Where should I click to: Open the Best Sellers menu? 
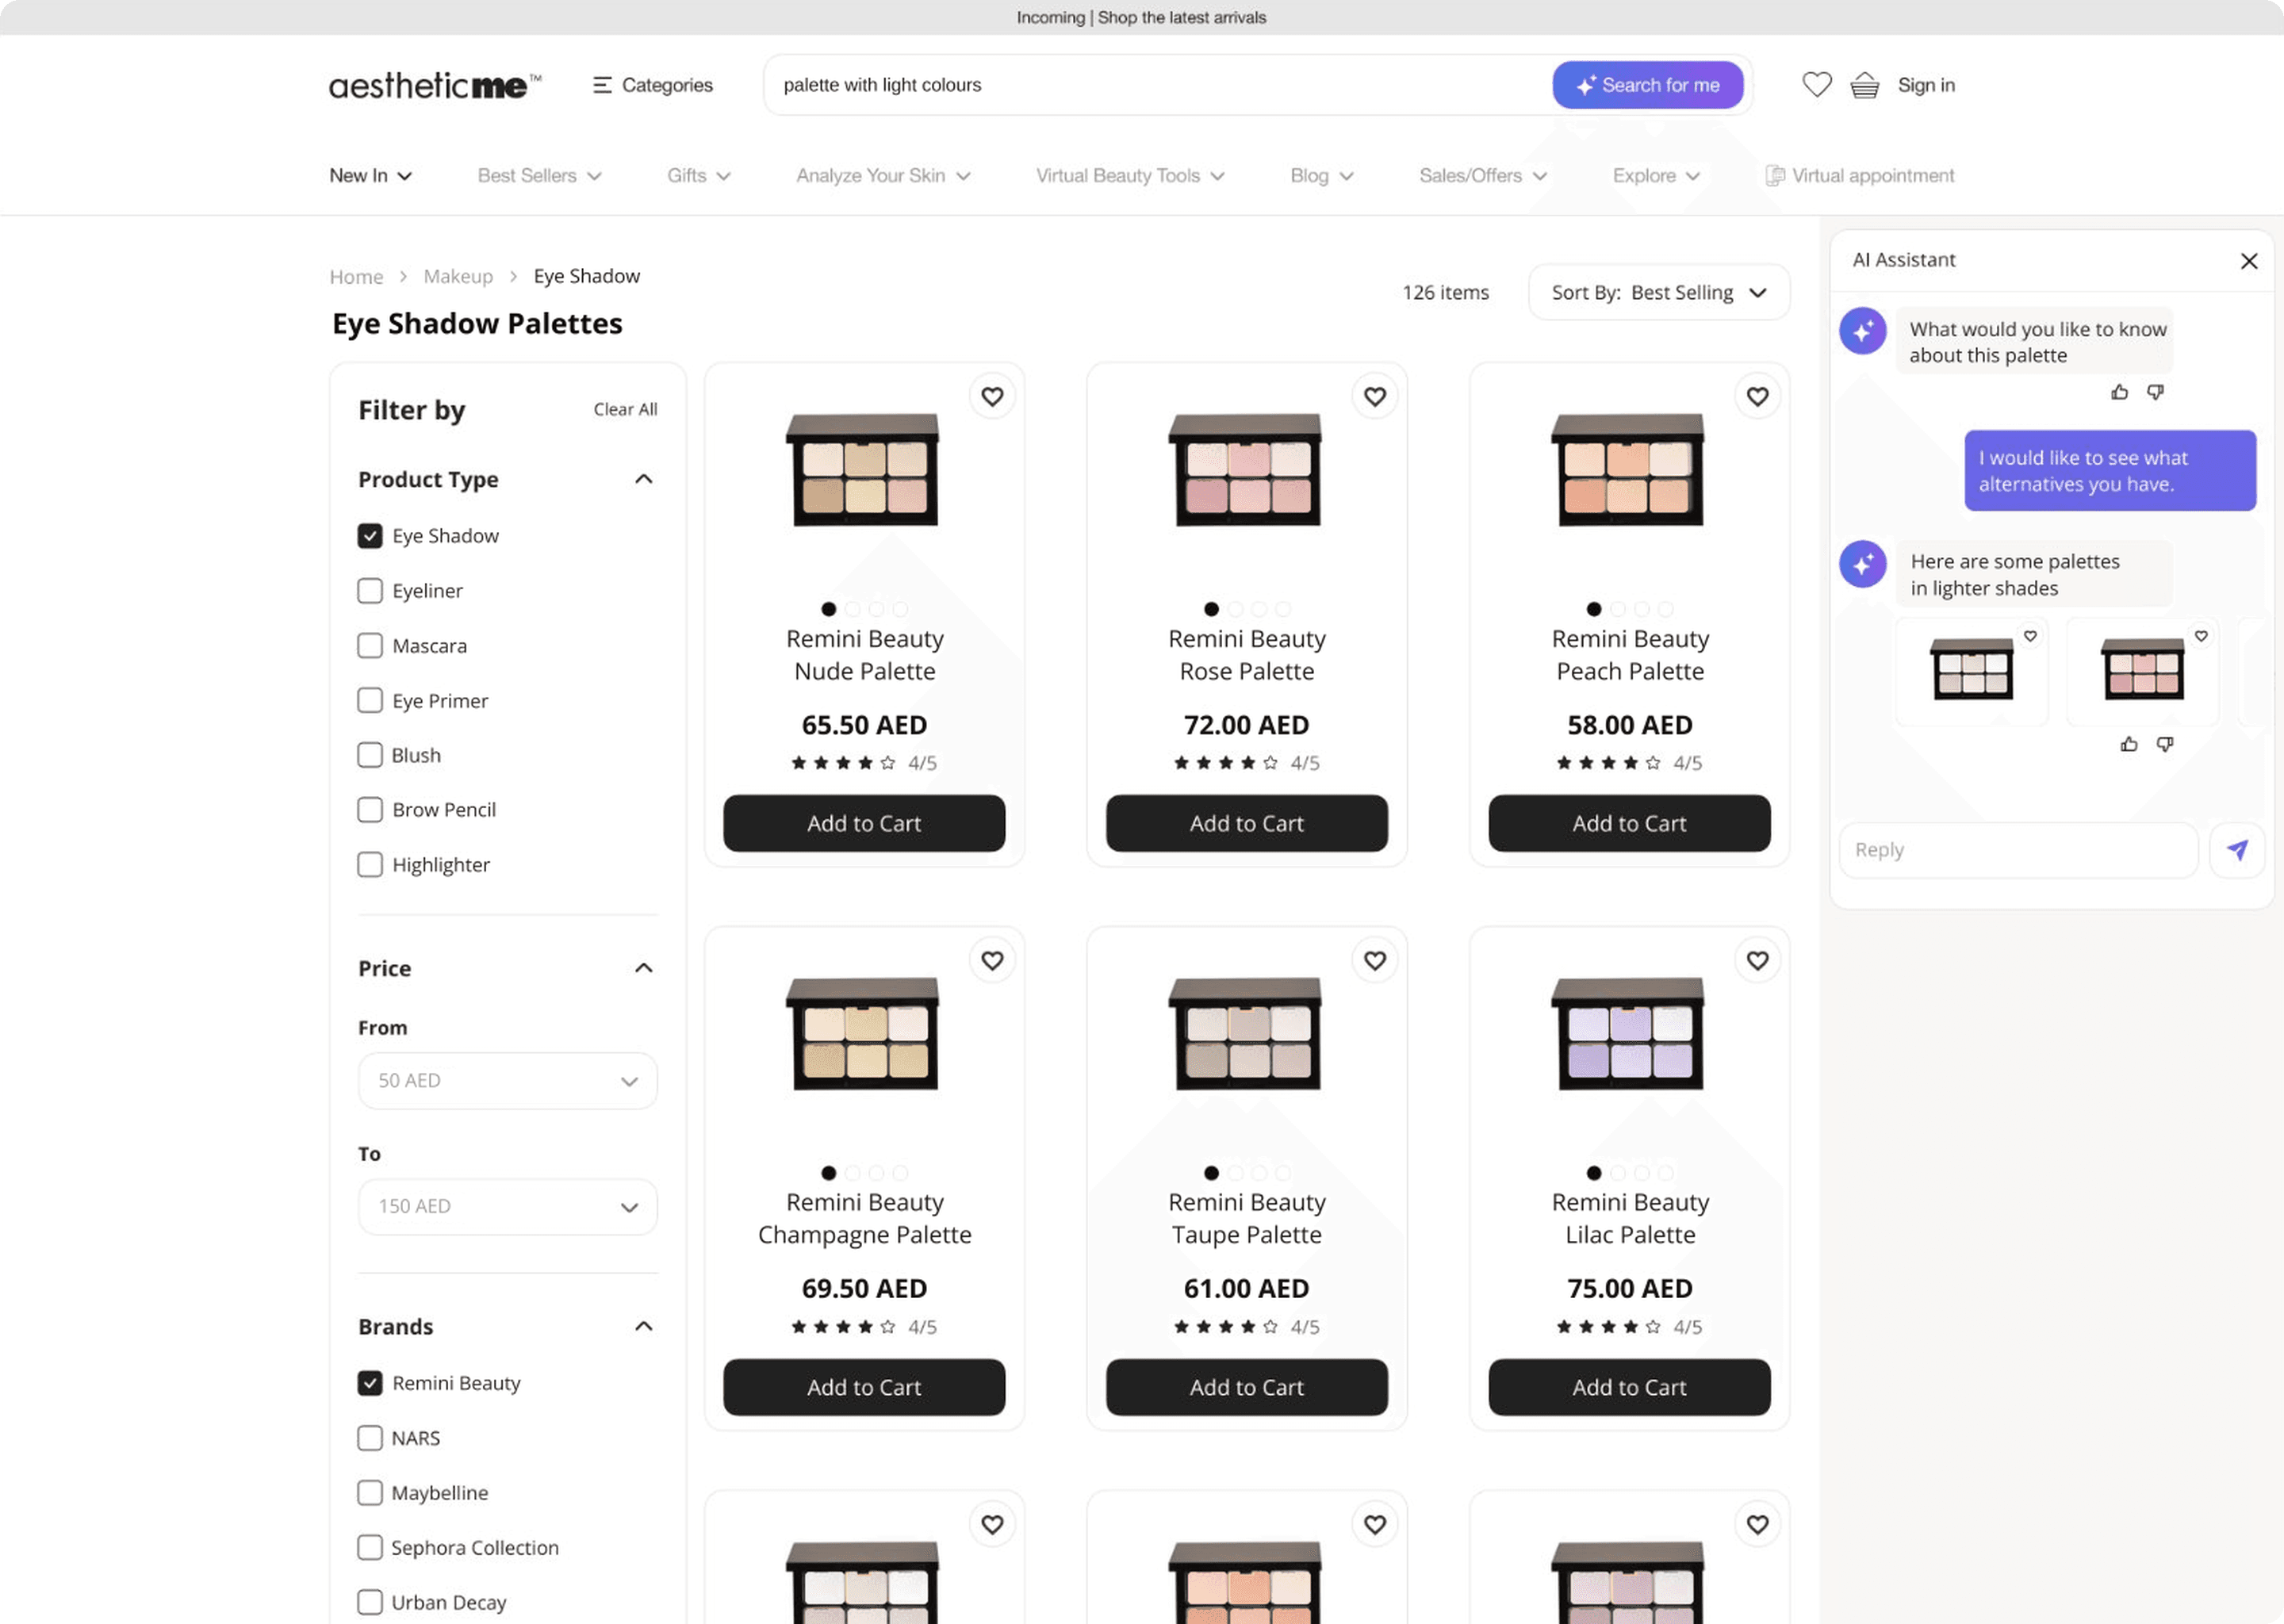pyautogui.click(x=539, y=176)
